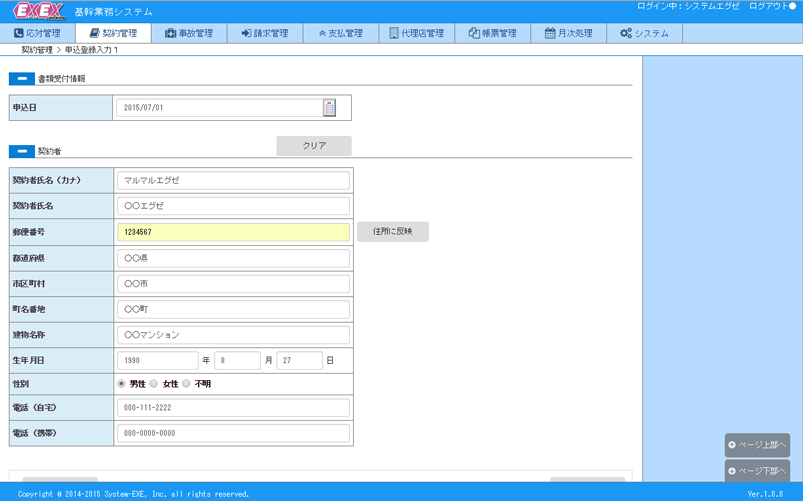Select 女性 gender radio button

pos(154,384)
